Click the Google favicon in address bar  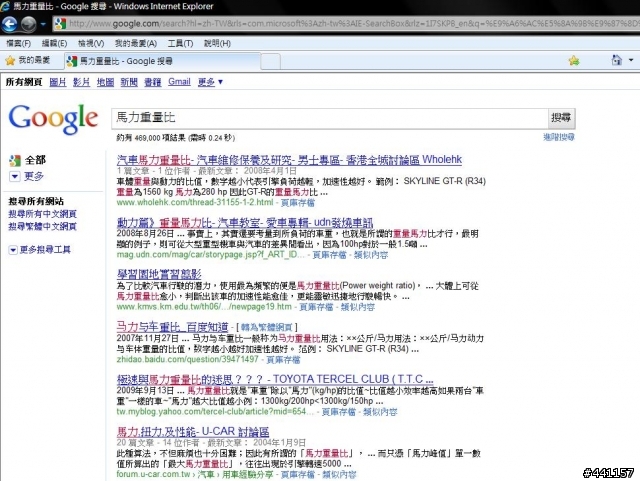click(60, 24)
